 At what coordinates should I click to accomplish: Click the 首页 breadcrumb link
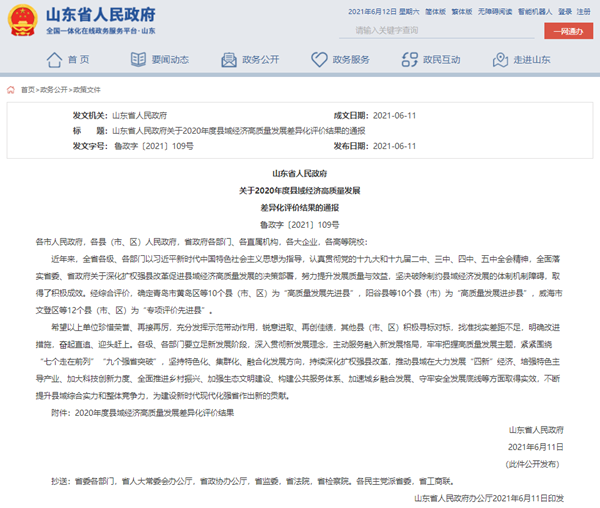click(28, 90)
